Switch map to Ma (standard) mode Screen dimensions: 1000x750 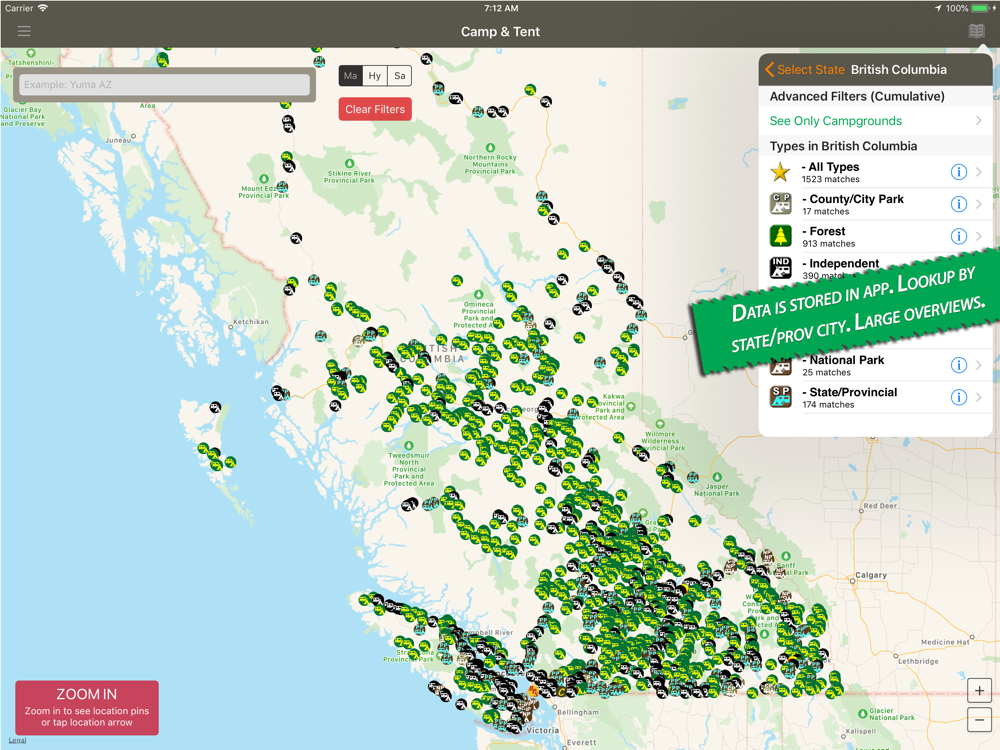tap(350, 76)
